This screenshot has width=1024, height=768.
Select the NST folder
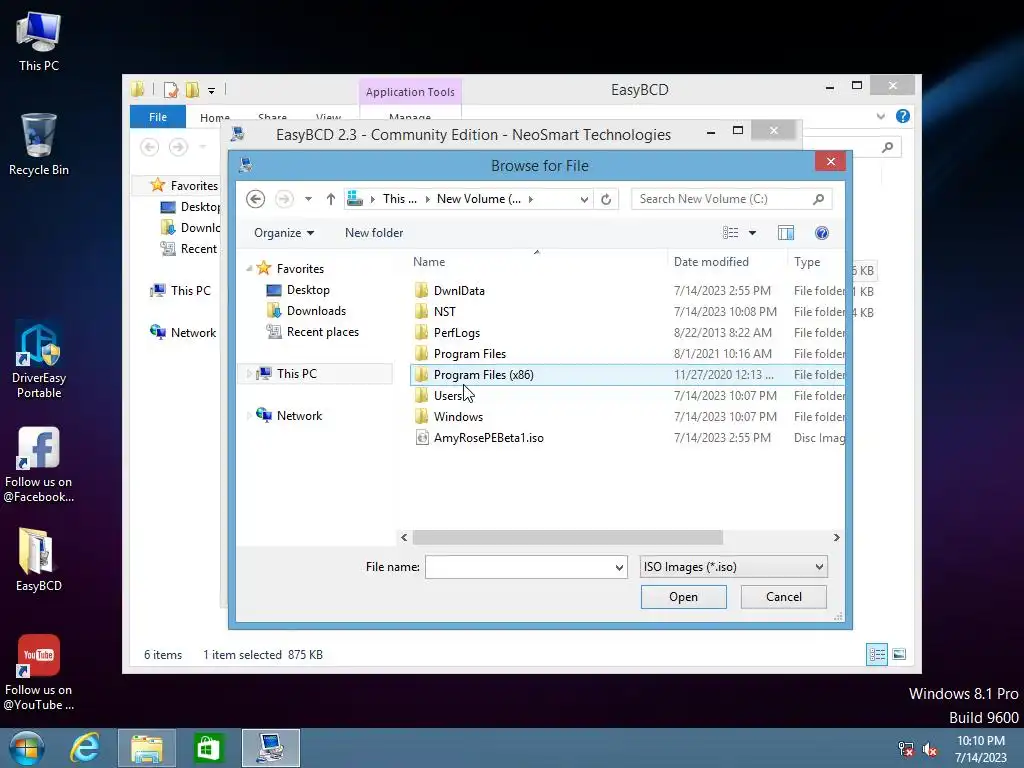[445, 312]
